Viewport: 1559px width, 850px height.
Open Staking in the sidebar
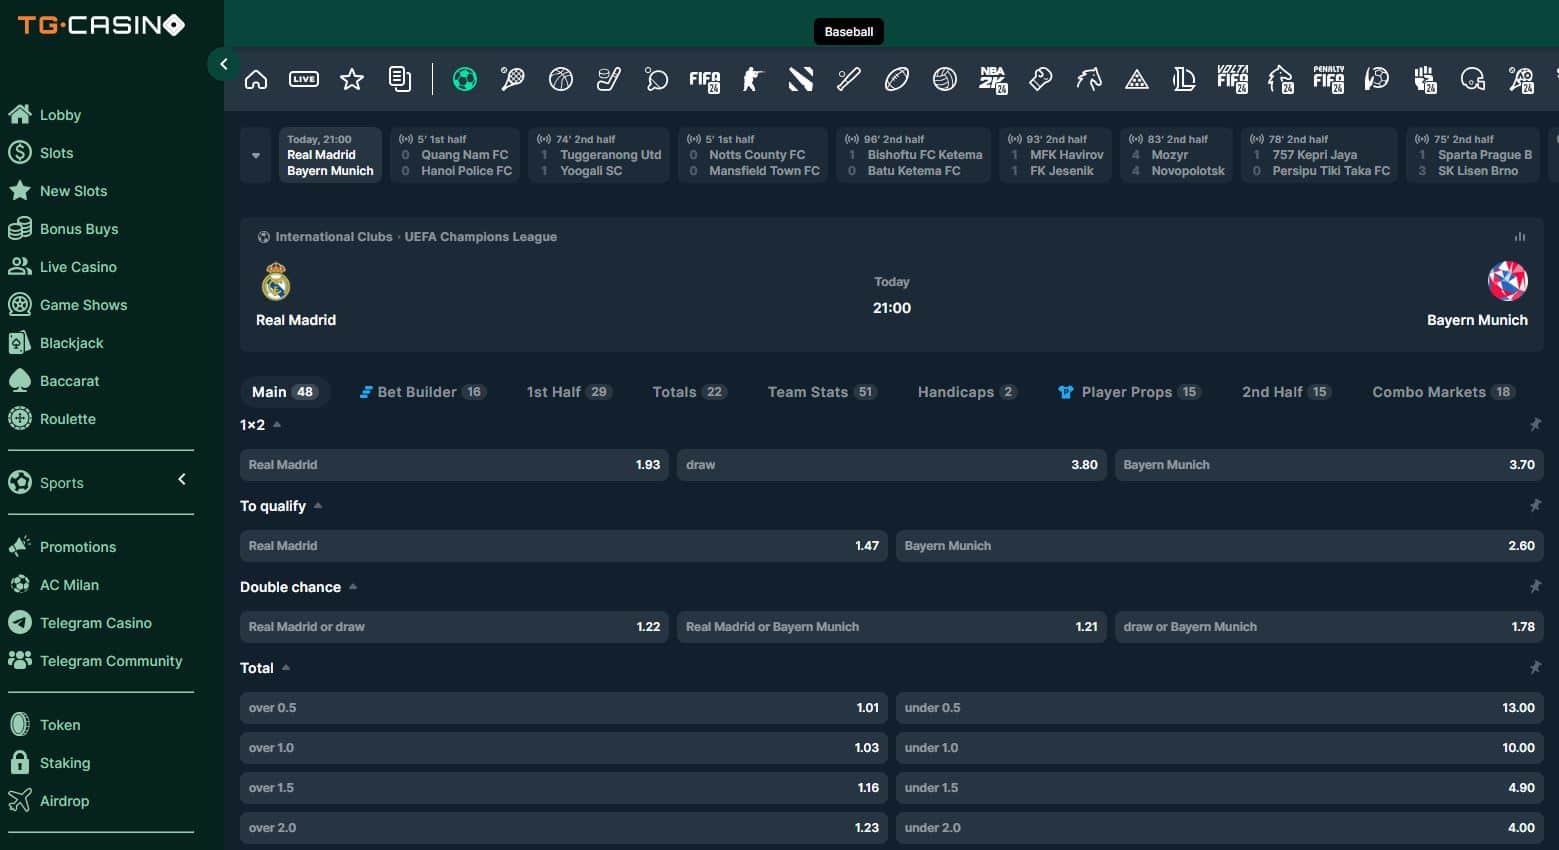[x=65, y=763]
